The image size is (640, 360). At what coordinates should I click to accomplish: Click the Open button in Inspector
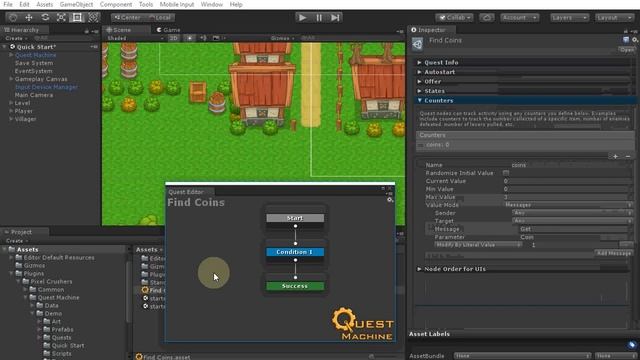pos(626,49)
